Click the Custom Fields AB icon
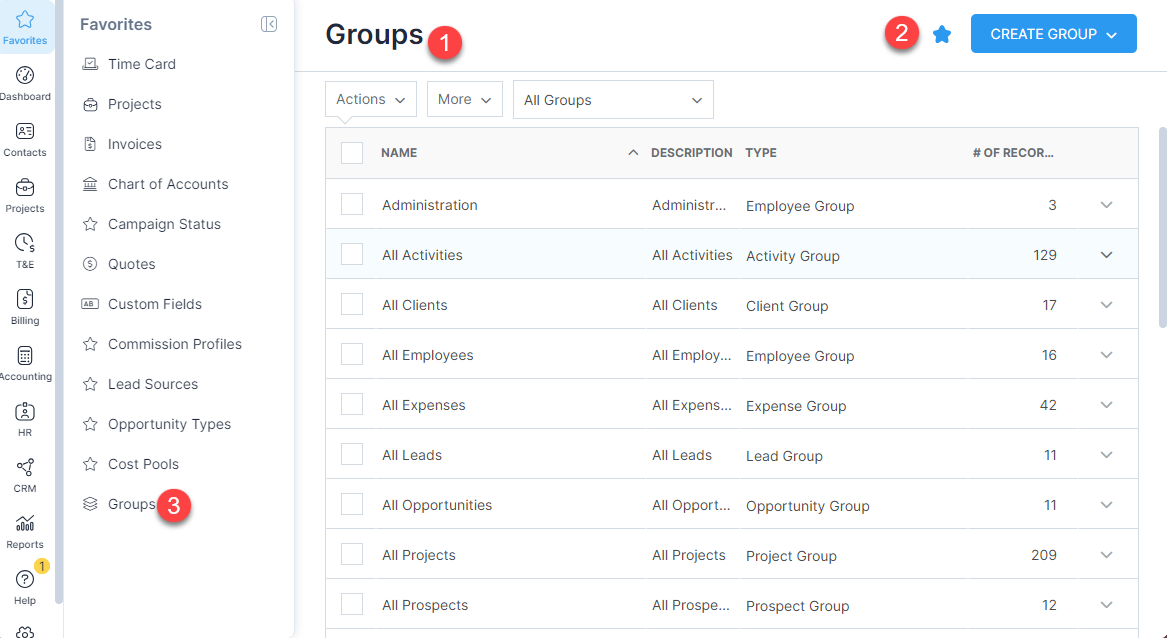Viewport: 1167px width, 638px height. [90, 304]
